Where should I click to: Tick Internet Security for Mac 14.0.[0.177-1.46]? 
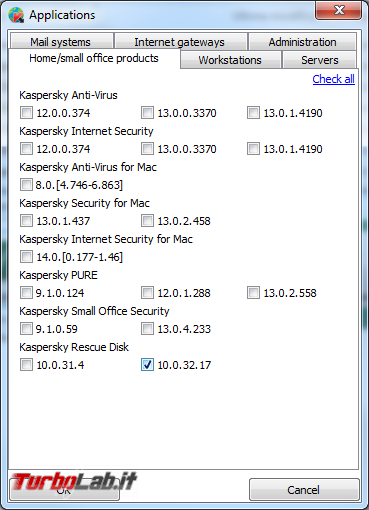pos(26,257)
